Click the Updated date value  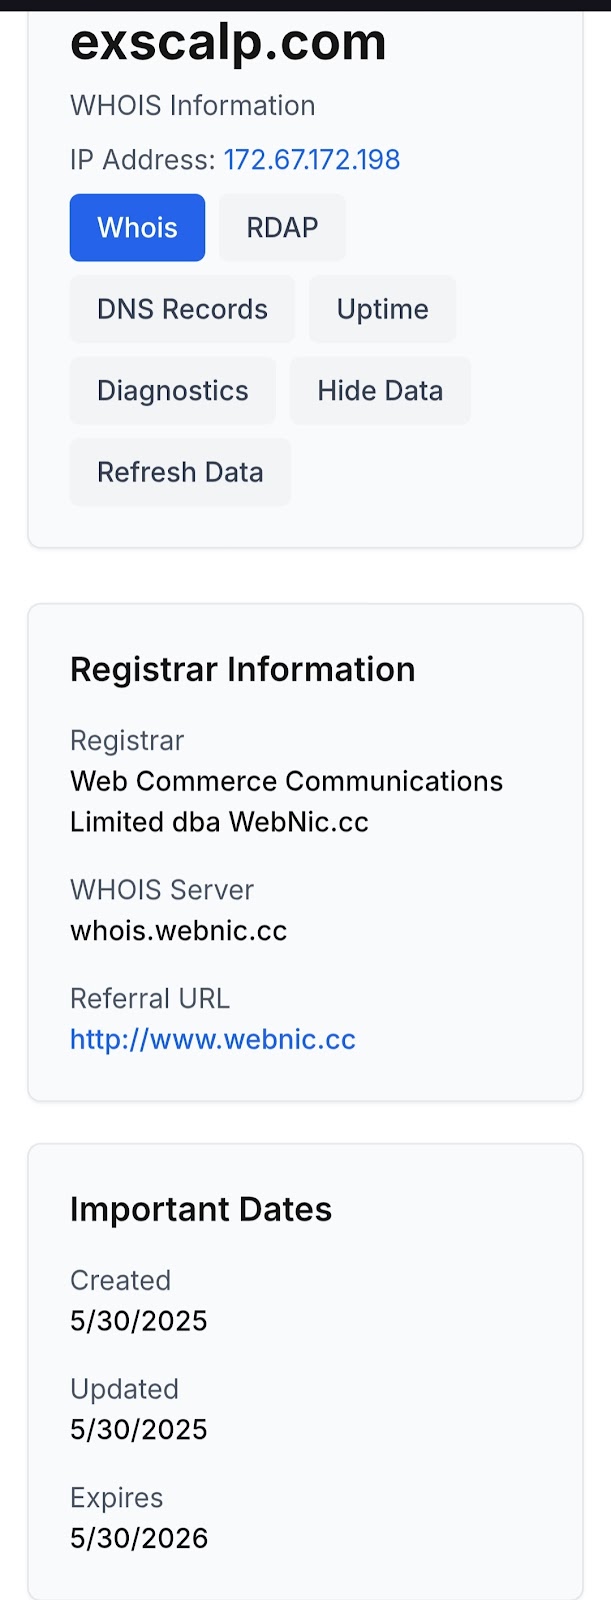(139, 1430)
